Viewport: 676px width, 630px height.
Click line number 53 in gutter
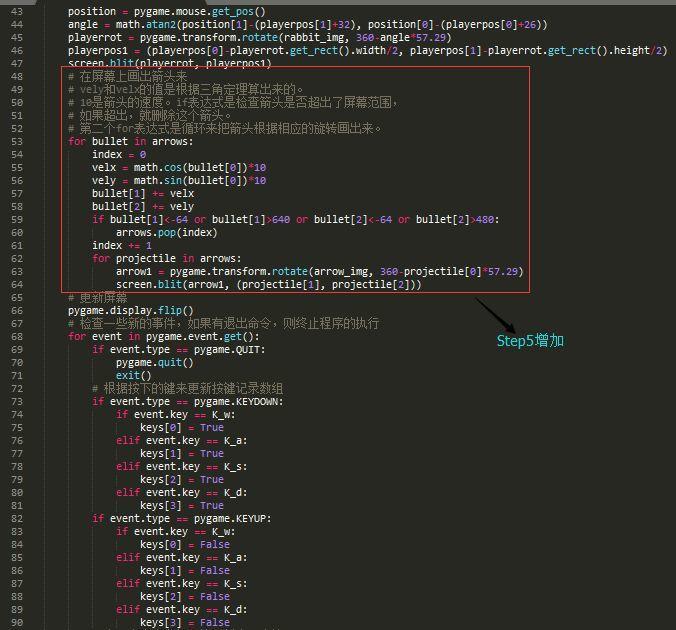16,142
